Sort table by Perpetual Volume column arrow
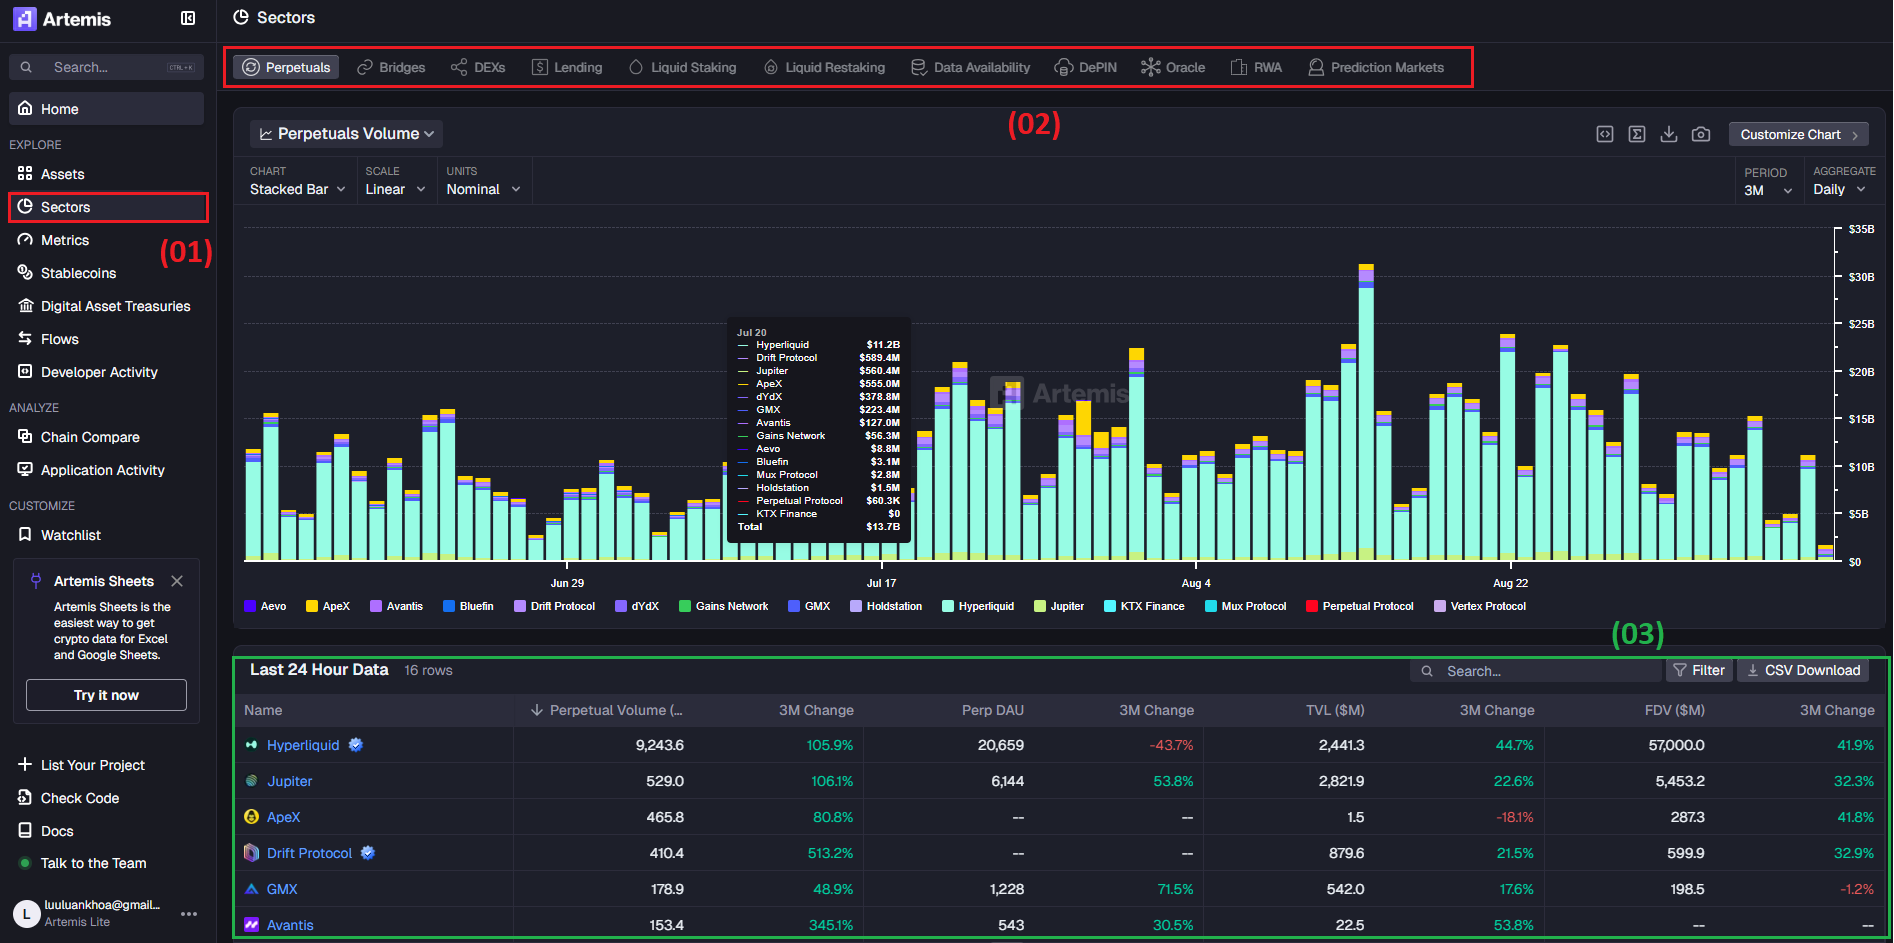1894x943 pixels. pyautogui.click(x=537, y=710)
